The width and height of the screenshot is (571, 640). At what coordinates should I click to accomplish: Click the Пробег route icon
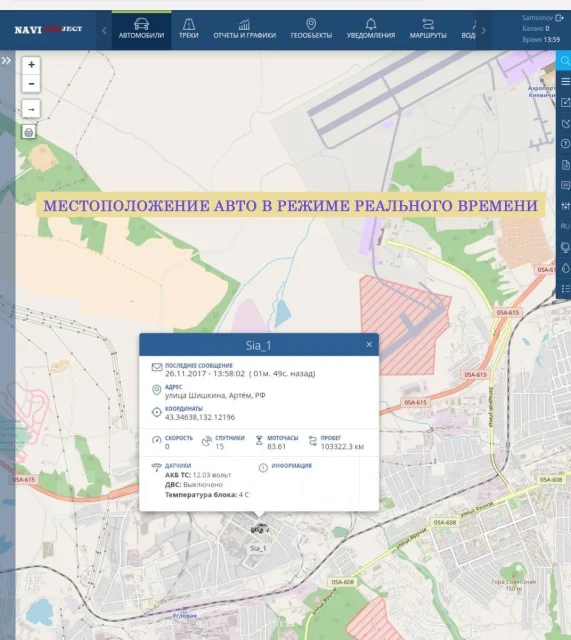(312, 440)
